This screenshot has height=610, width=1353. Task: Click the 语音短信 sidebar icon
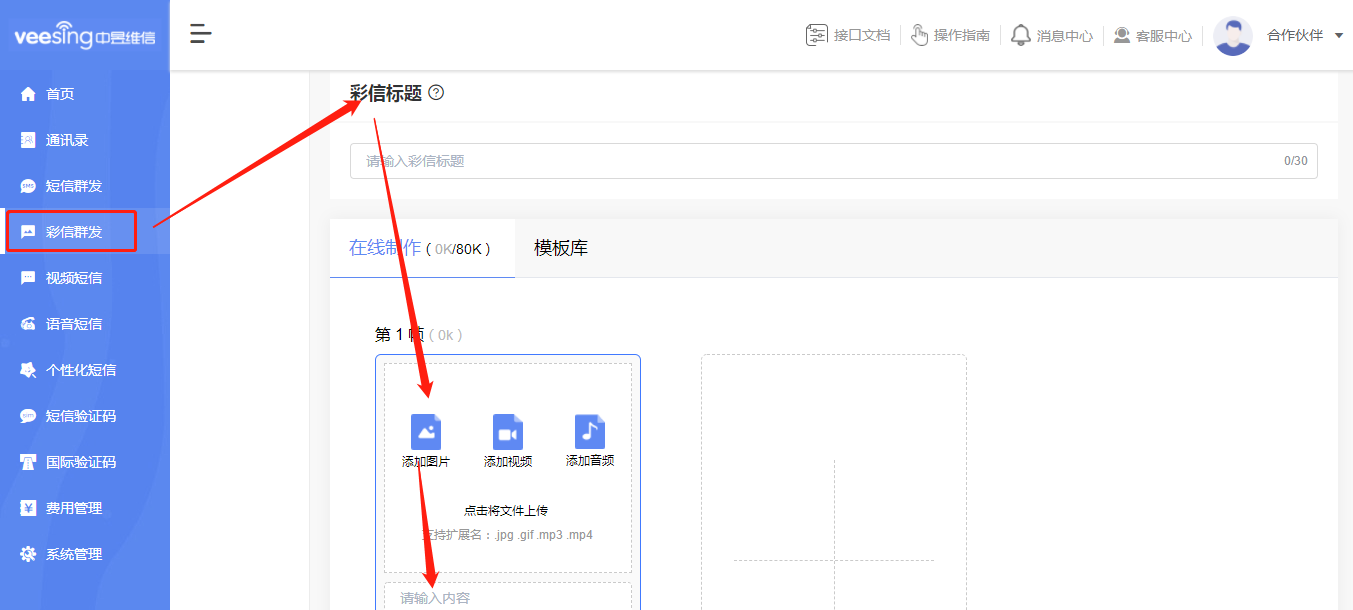[x=27, y=323]
